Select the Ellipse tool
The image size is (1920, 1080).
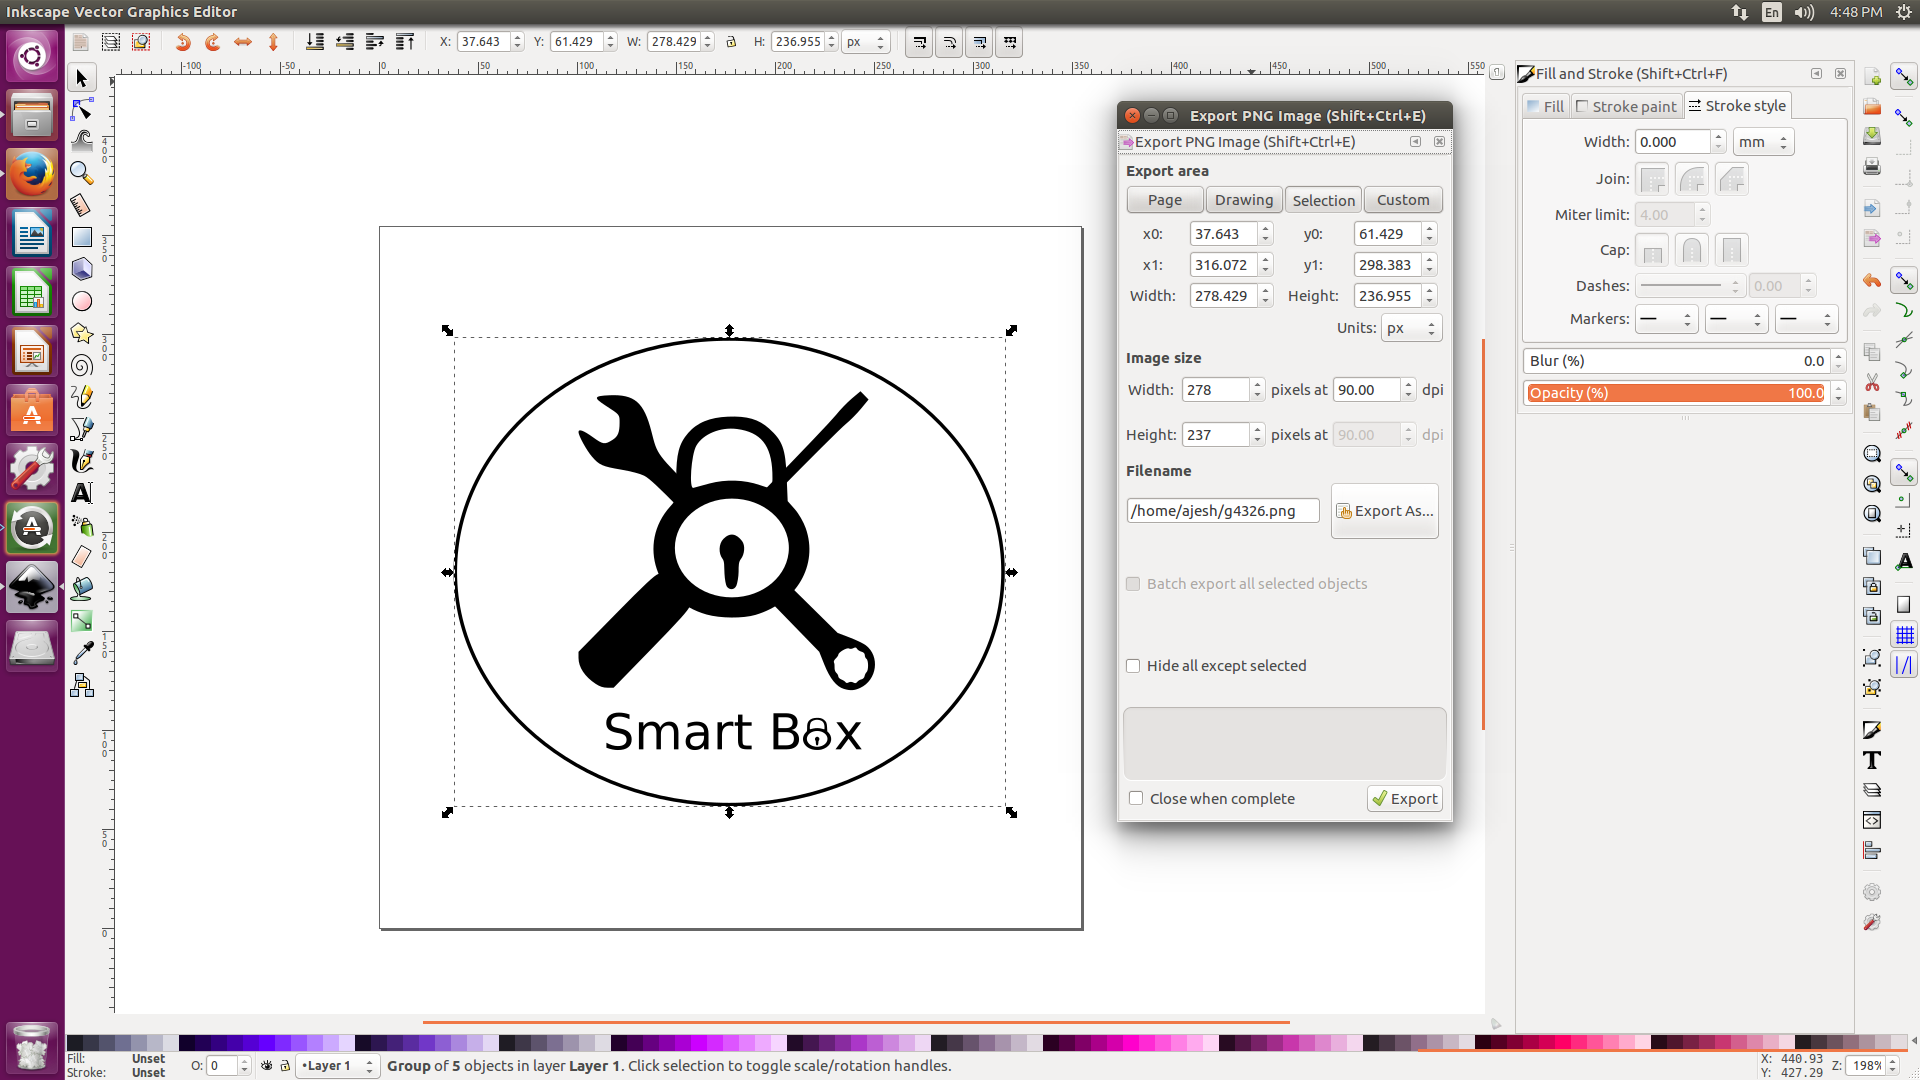pos(81,301)
